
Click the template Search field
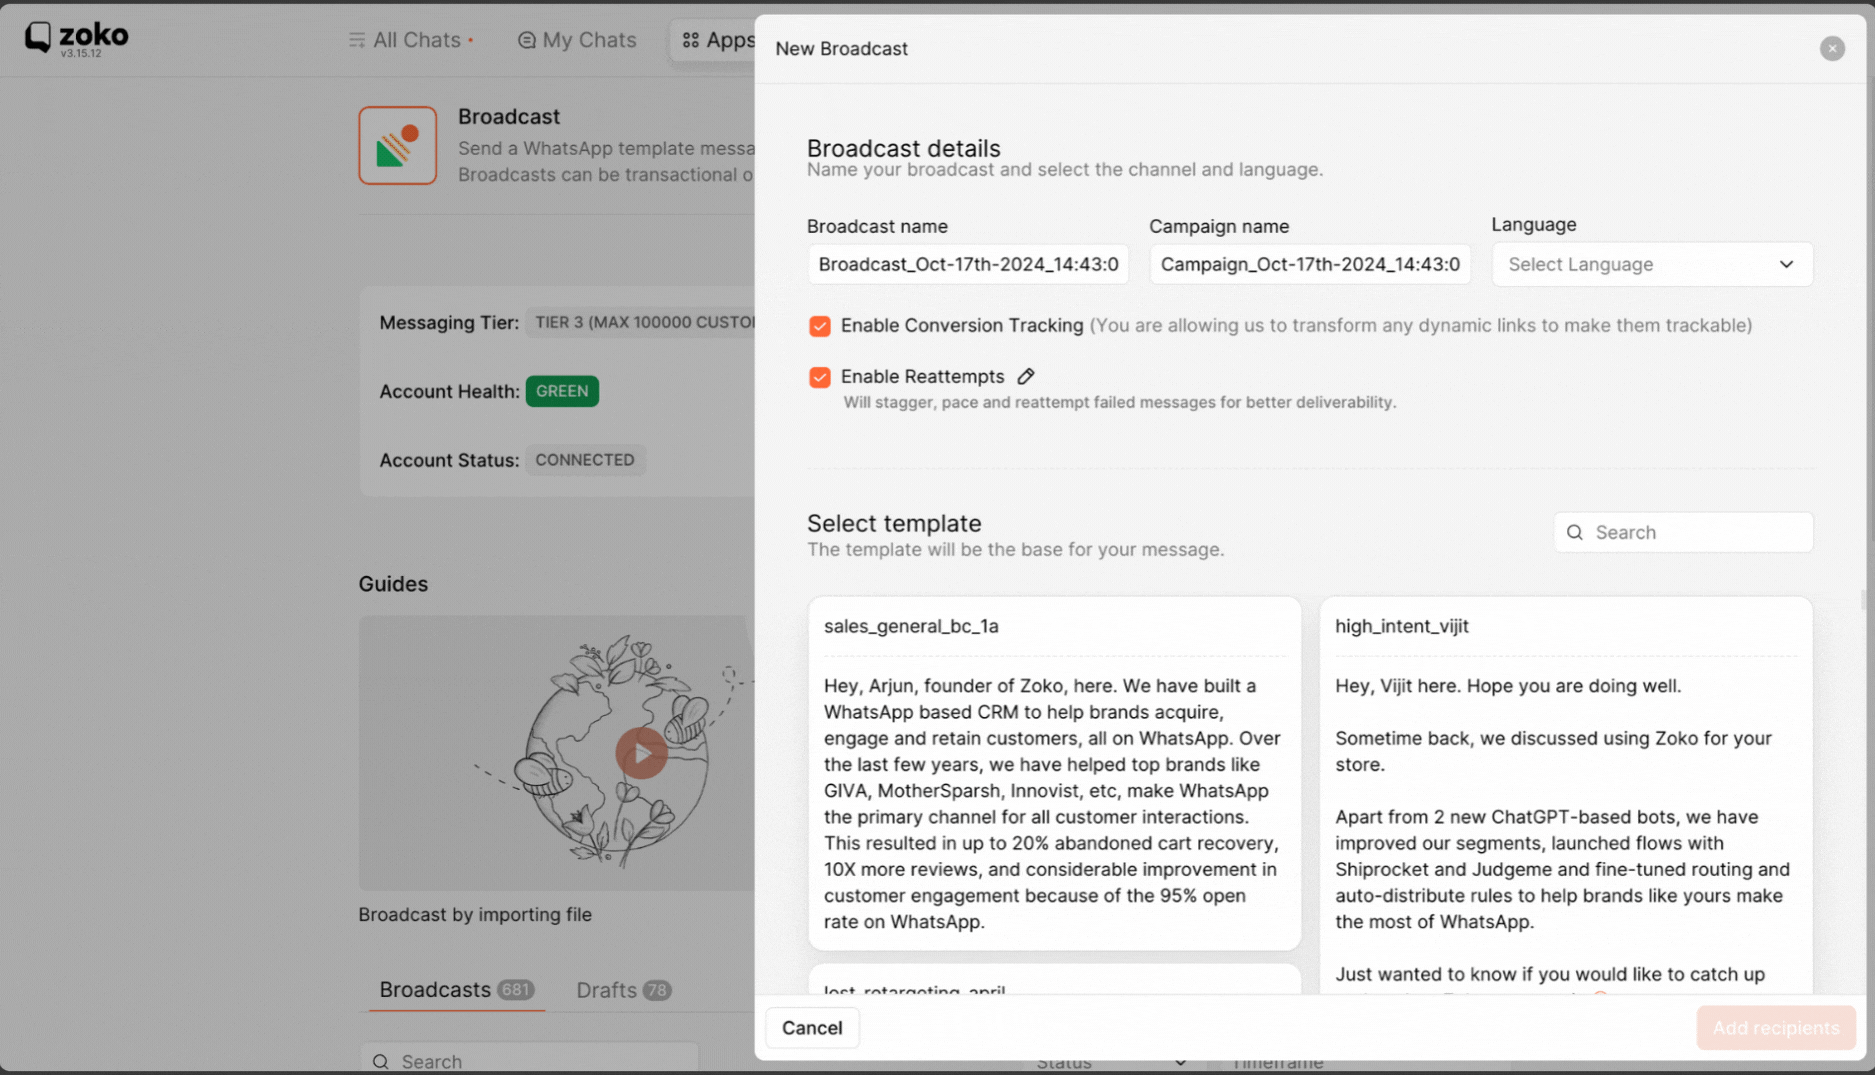(1683, 532)
